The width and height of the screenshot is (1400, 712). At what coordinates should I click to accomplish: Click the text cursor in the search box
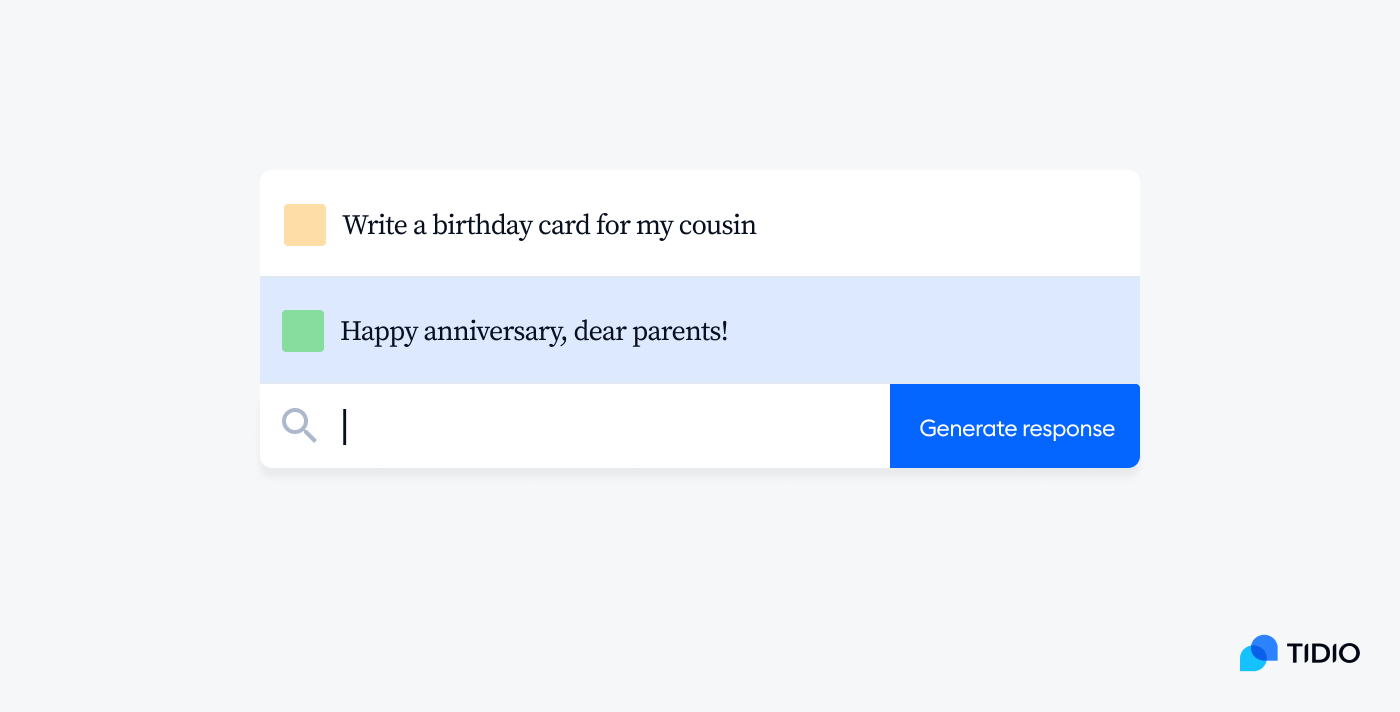point(345,426)
